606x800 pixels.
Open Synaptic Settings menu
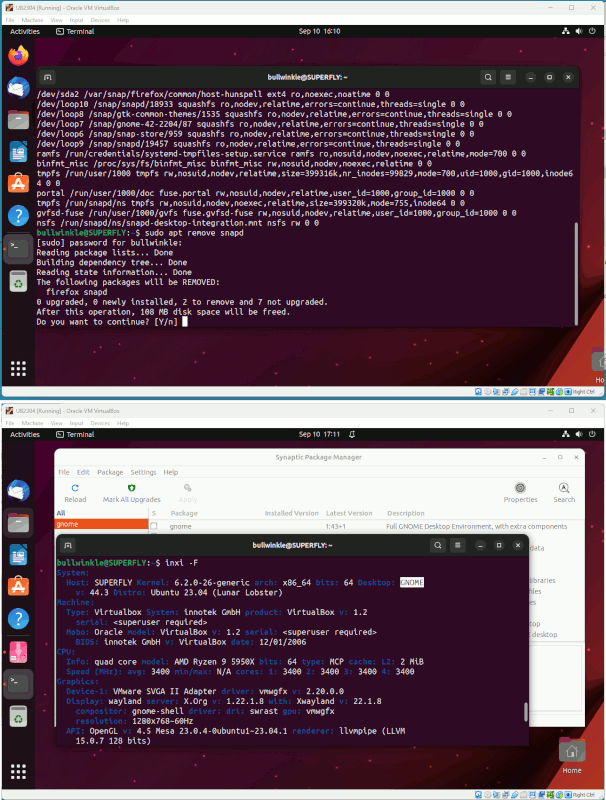(x=143, y=472)
